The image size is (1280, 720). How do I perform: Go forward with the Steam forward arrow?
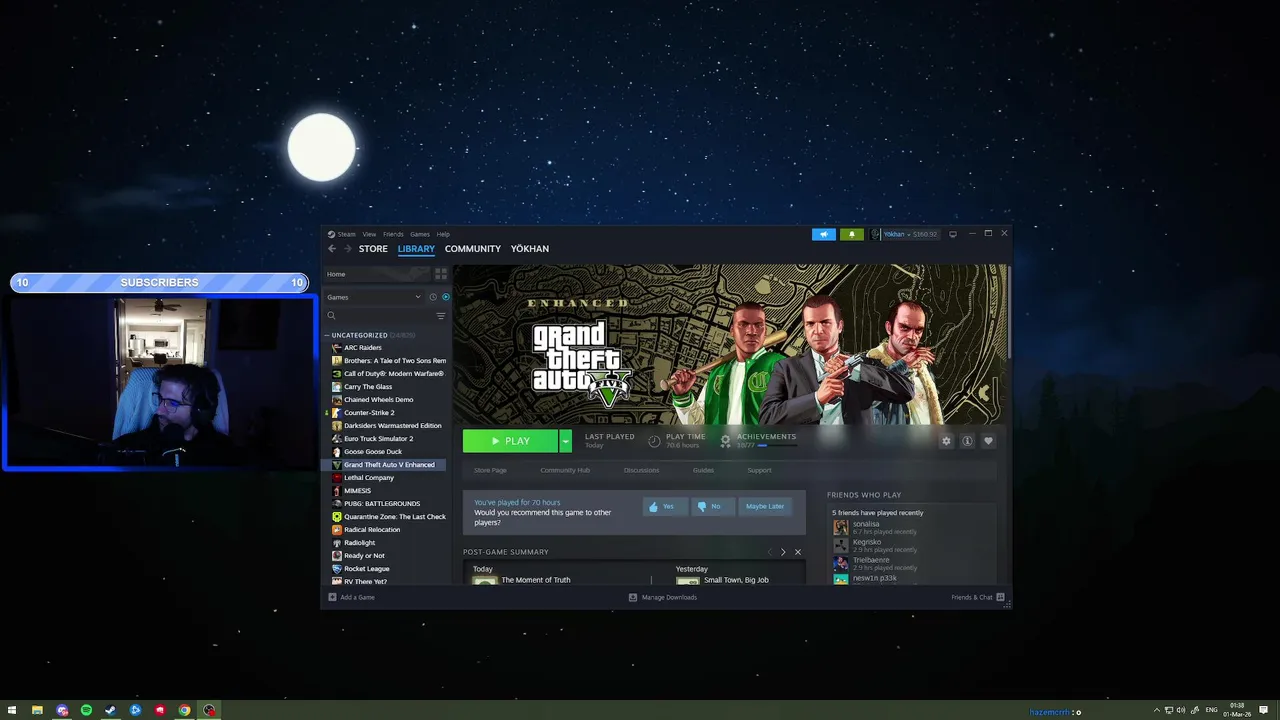click(x=347, y=249)
